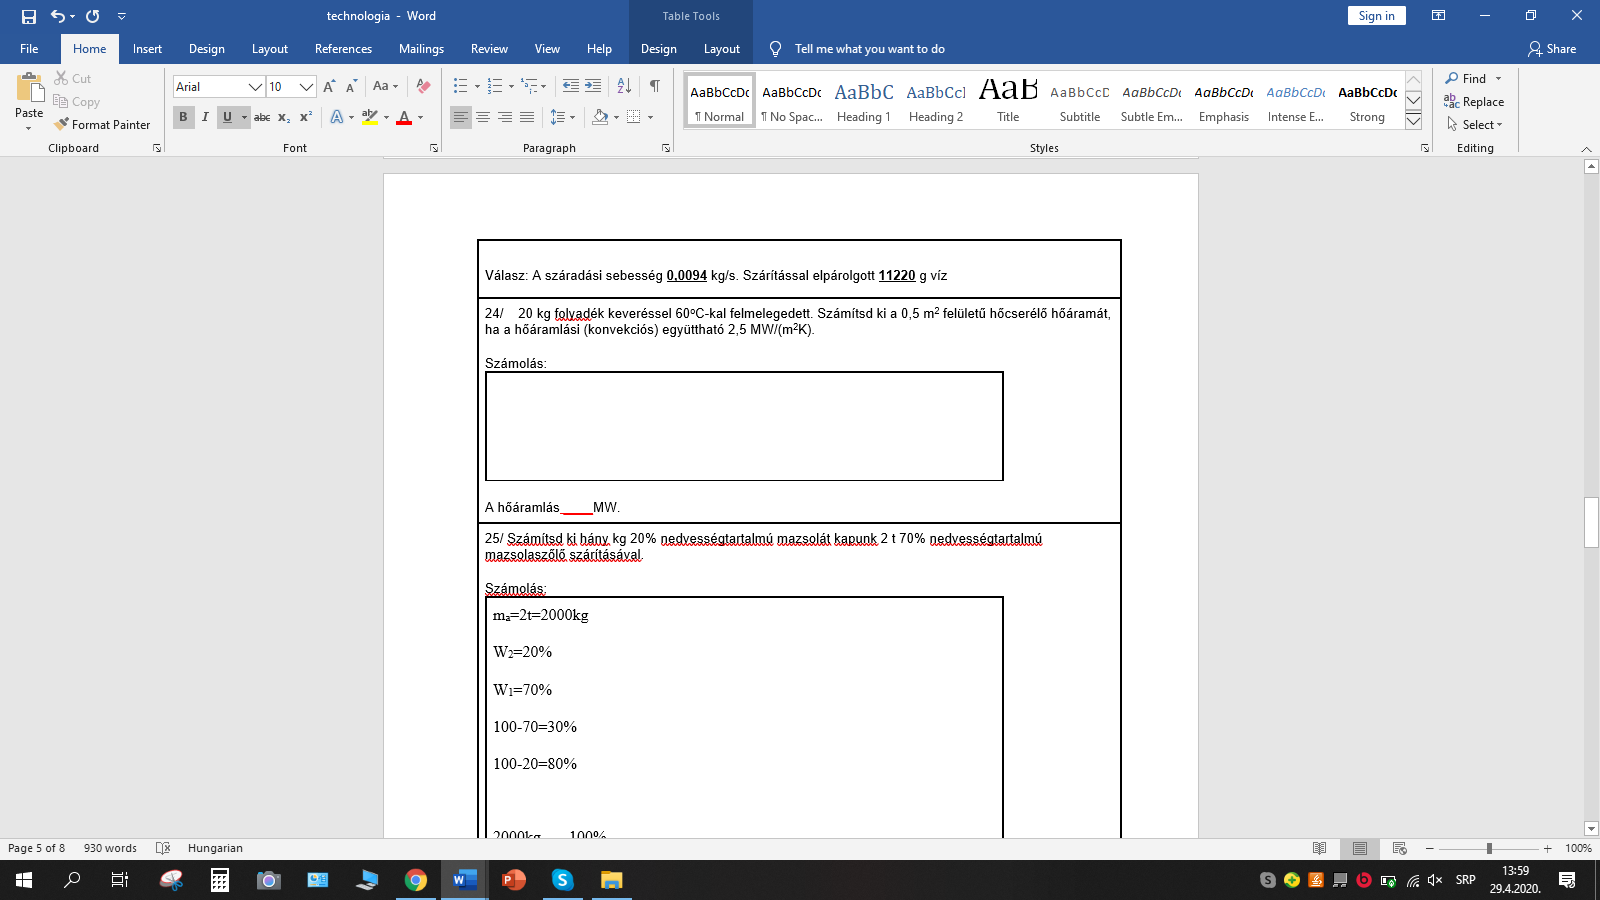Click the Grow Font size icon

tap(329, 86)
